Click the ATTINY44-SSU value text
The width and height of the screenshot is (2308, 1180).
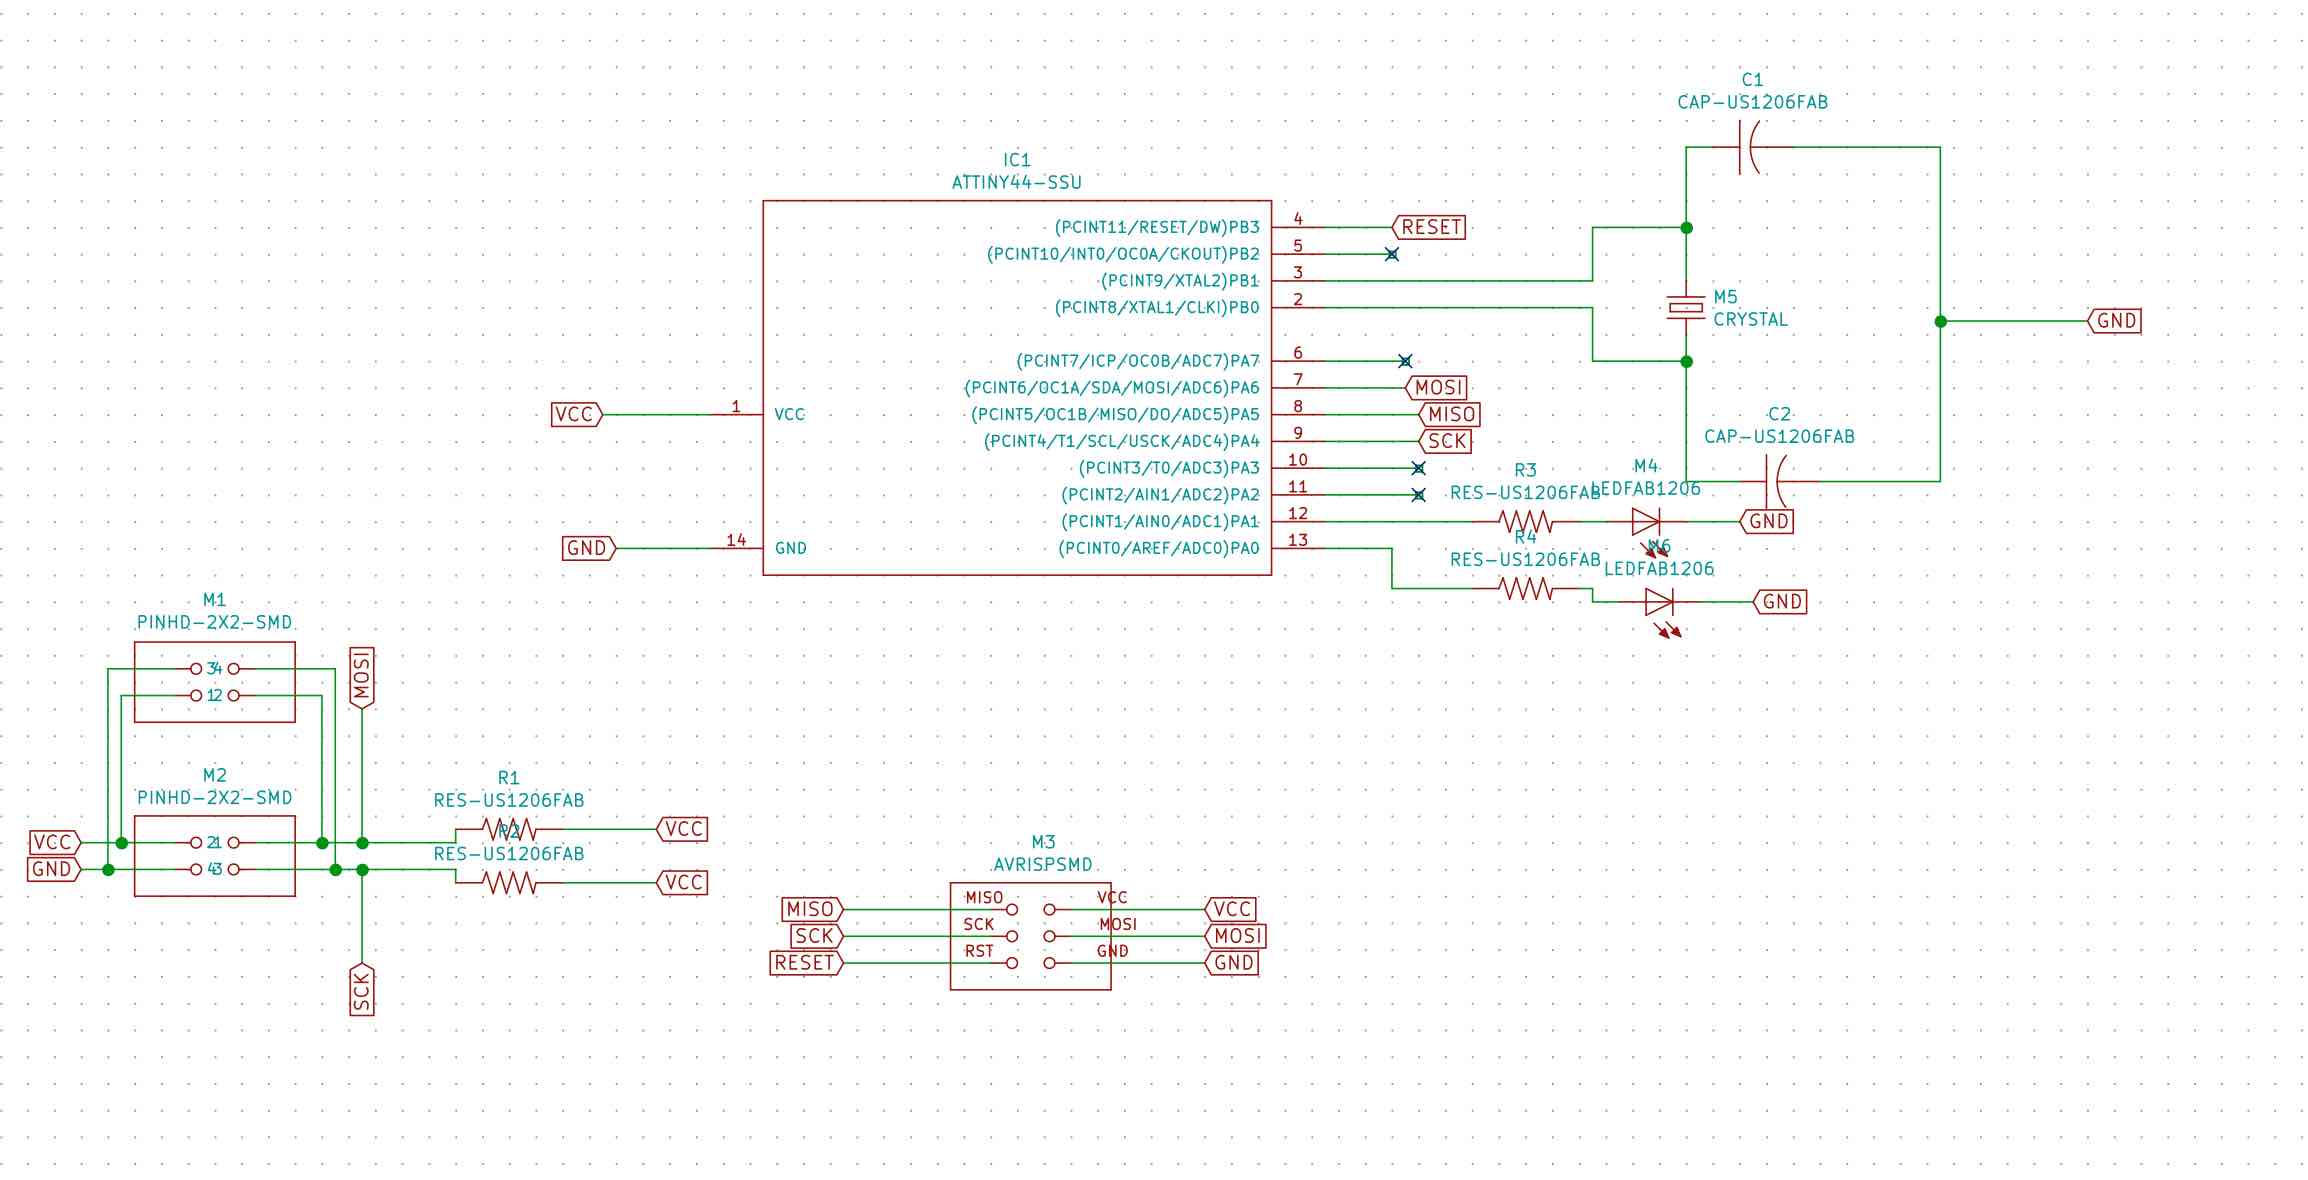tap(1016, 183)
